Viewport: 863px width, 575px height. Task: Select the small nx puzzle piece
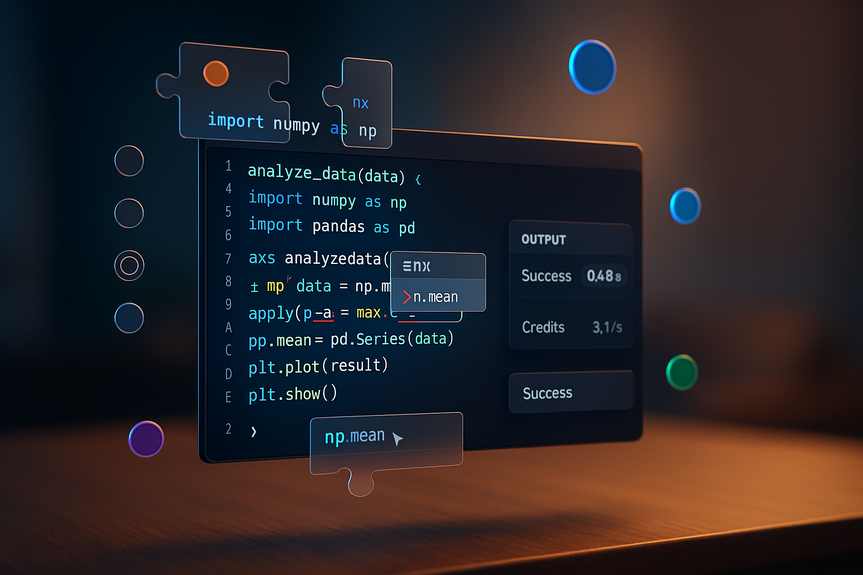click(360, 102)
